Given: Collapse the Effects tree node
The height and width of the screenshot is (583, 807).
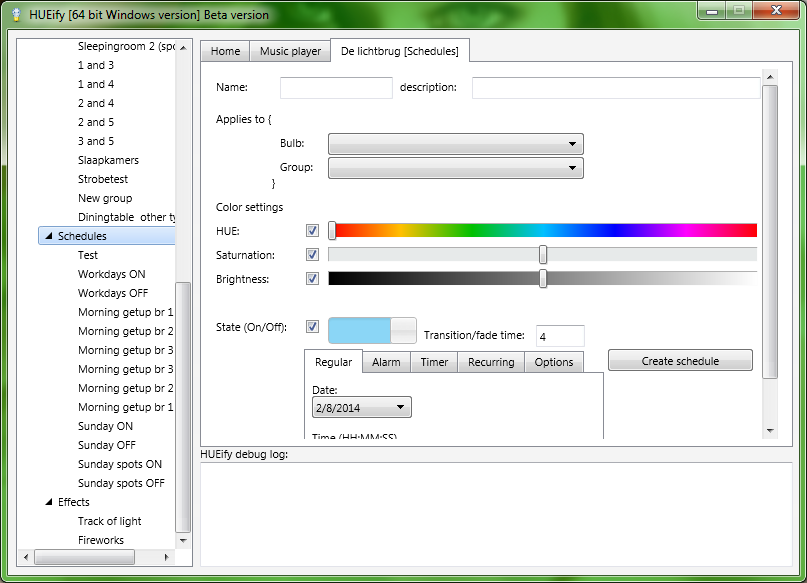Looking at the screenshot, I should point(49,502).
